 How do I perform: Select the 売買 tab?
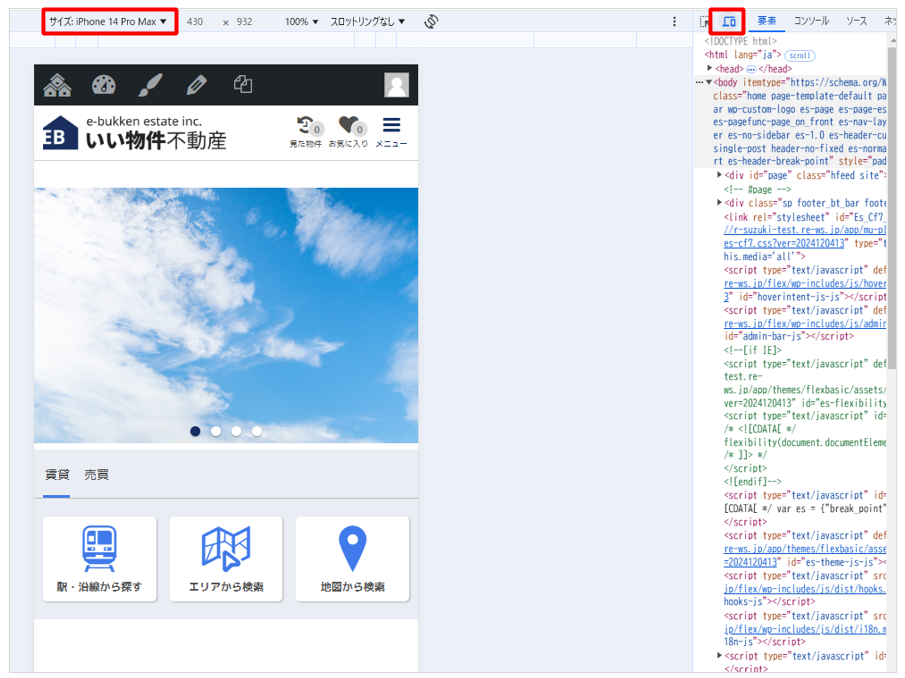[x=96, y=475]
